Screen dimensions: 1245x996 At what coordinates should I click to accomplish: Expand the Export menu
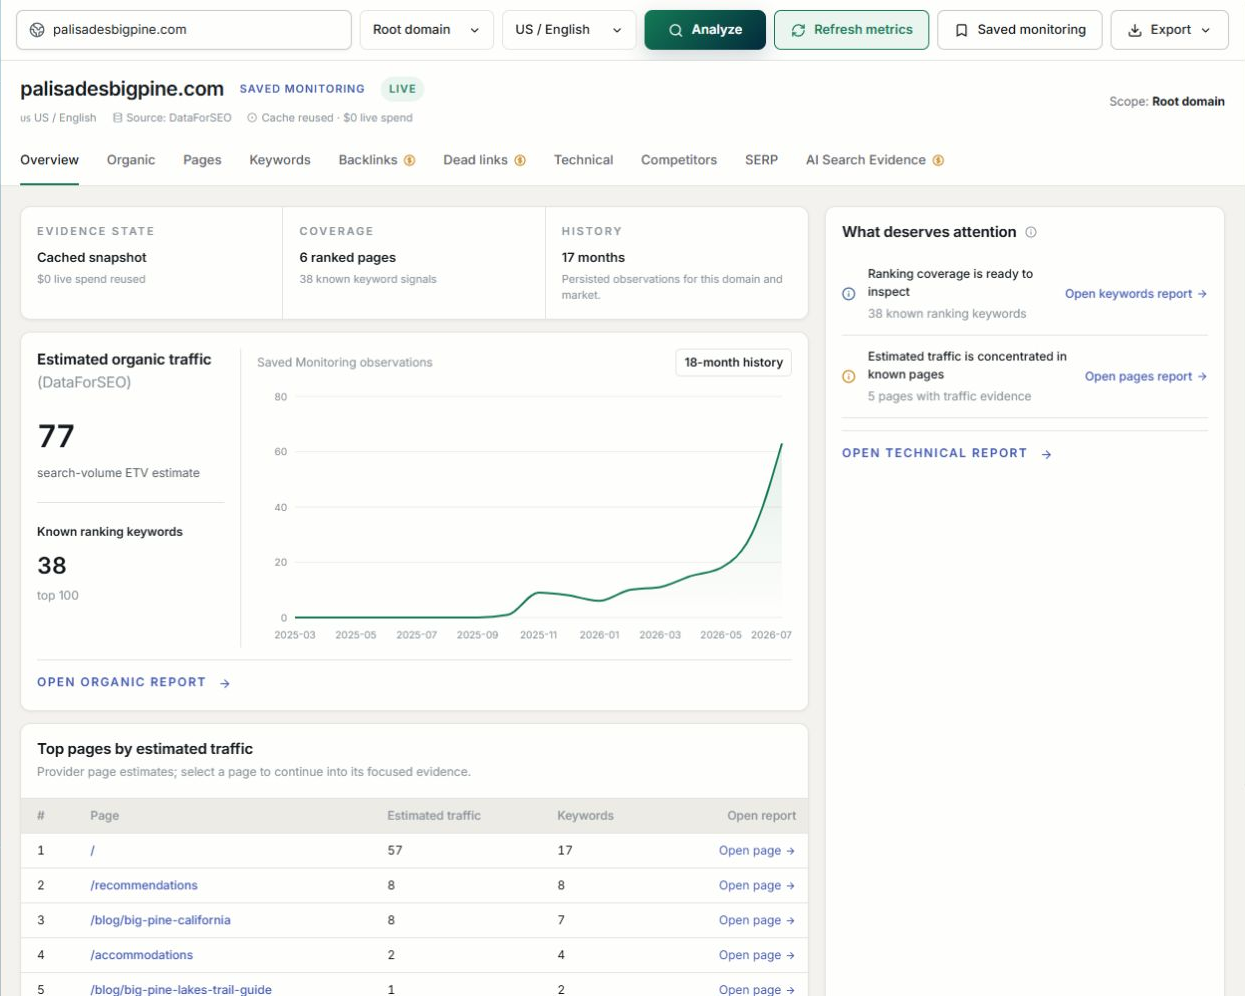pos(1169,30)
